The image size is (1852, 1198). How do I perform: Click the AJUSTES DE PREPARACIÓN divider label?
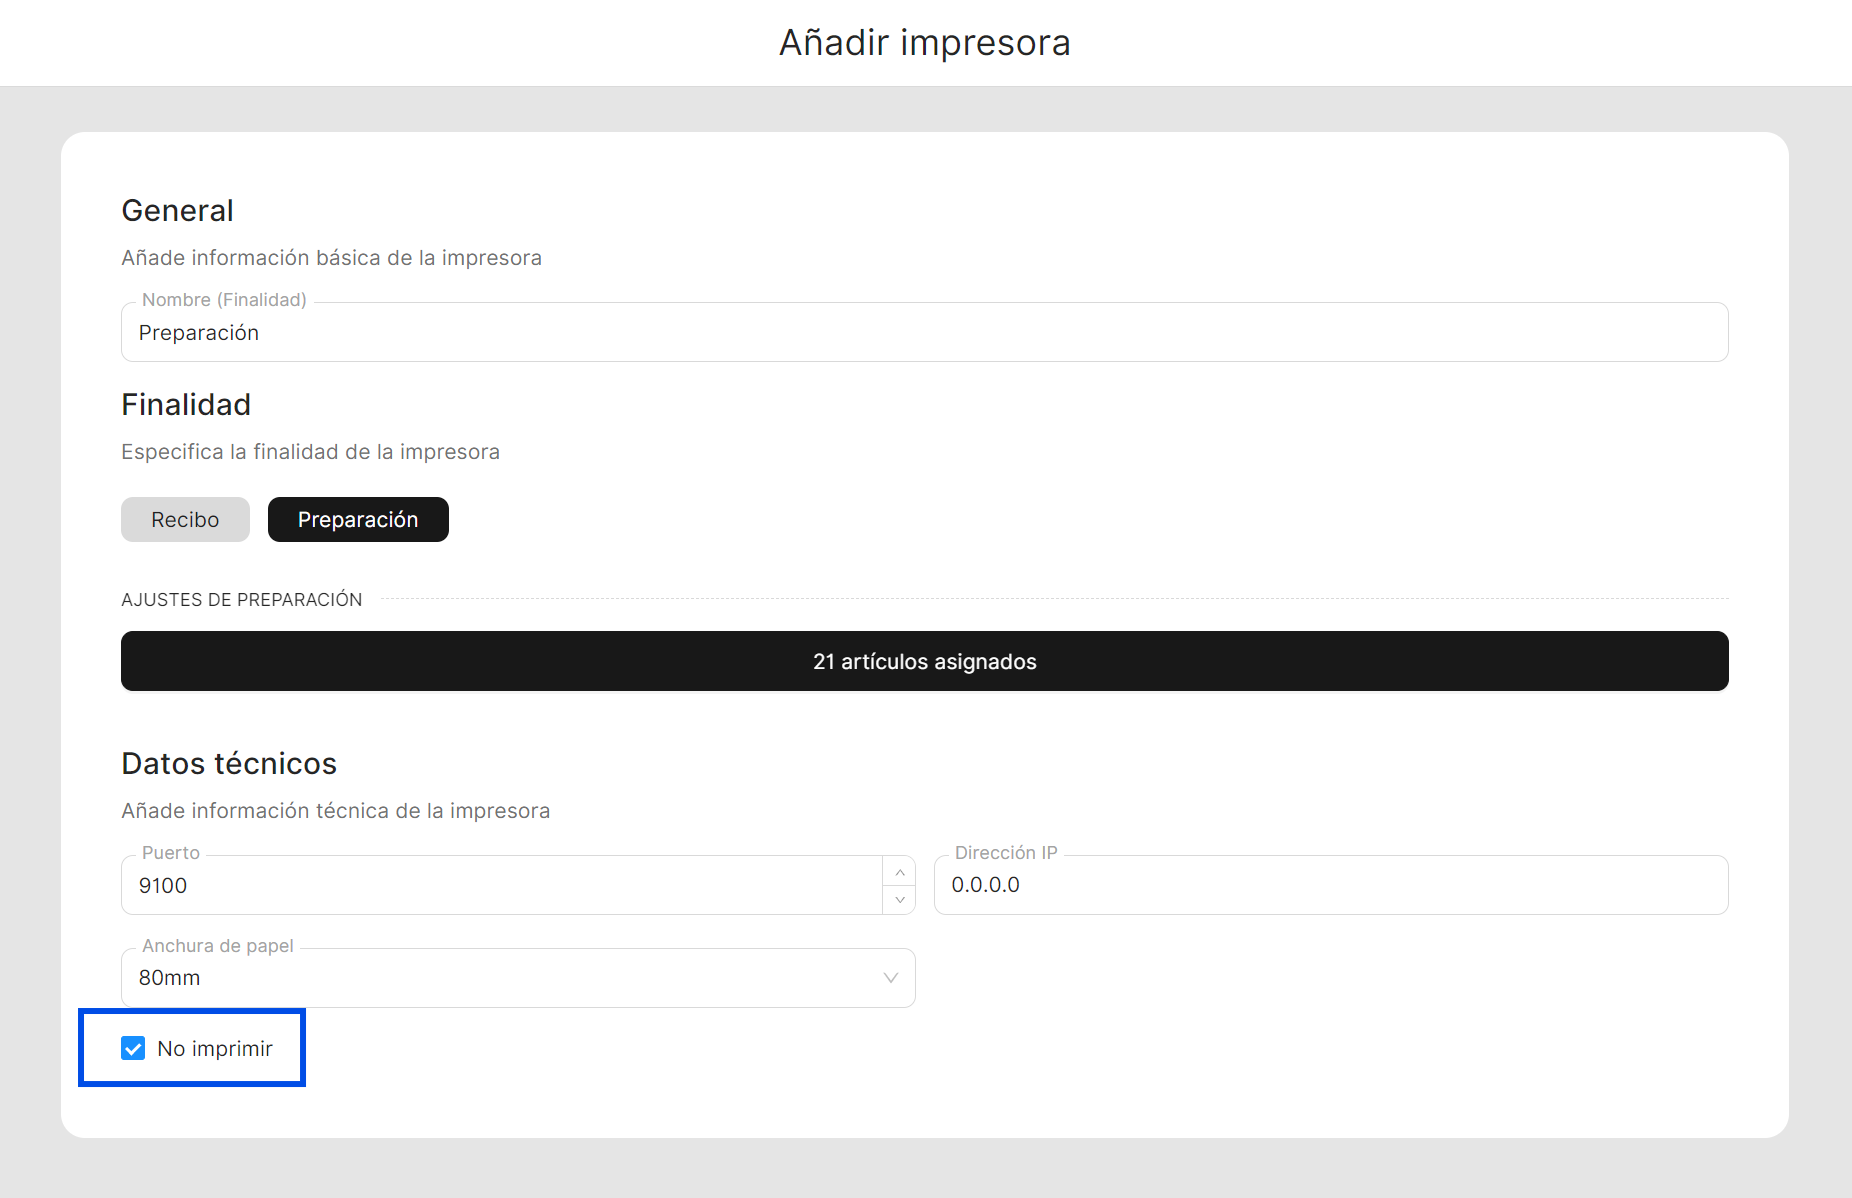coord(242,600)
